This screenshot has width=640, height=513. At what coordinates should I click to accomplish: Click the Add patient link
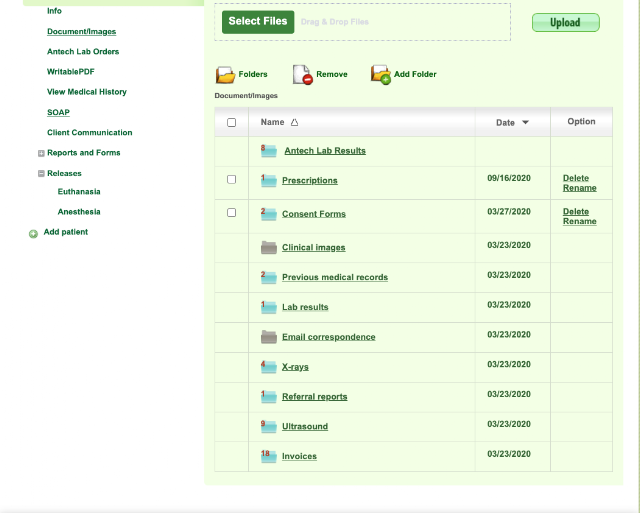coord(66,232)
